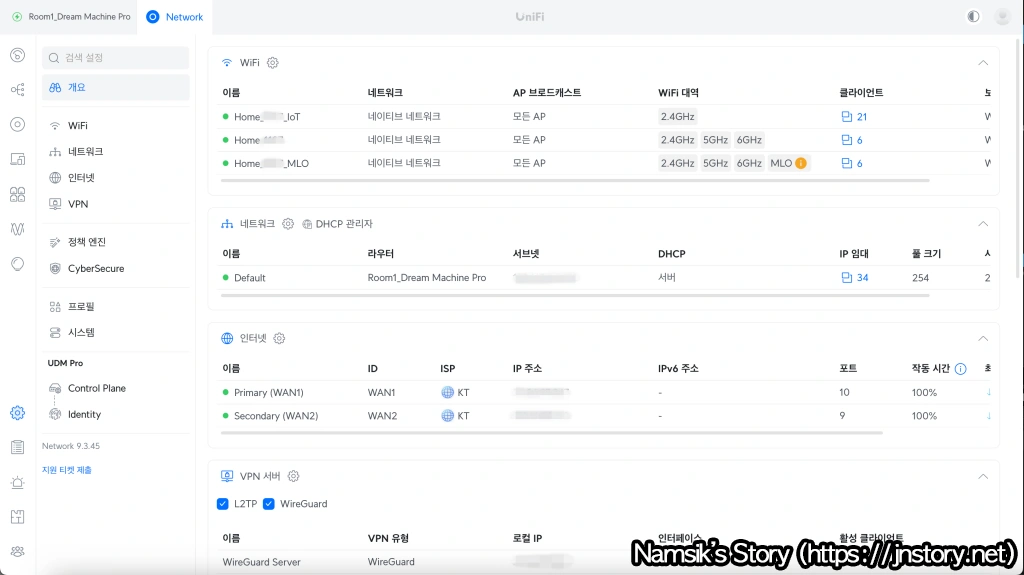Collapse the WiFi section

click(982, 63)
